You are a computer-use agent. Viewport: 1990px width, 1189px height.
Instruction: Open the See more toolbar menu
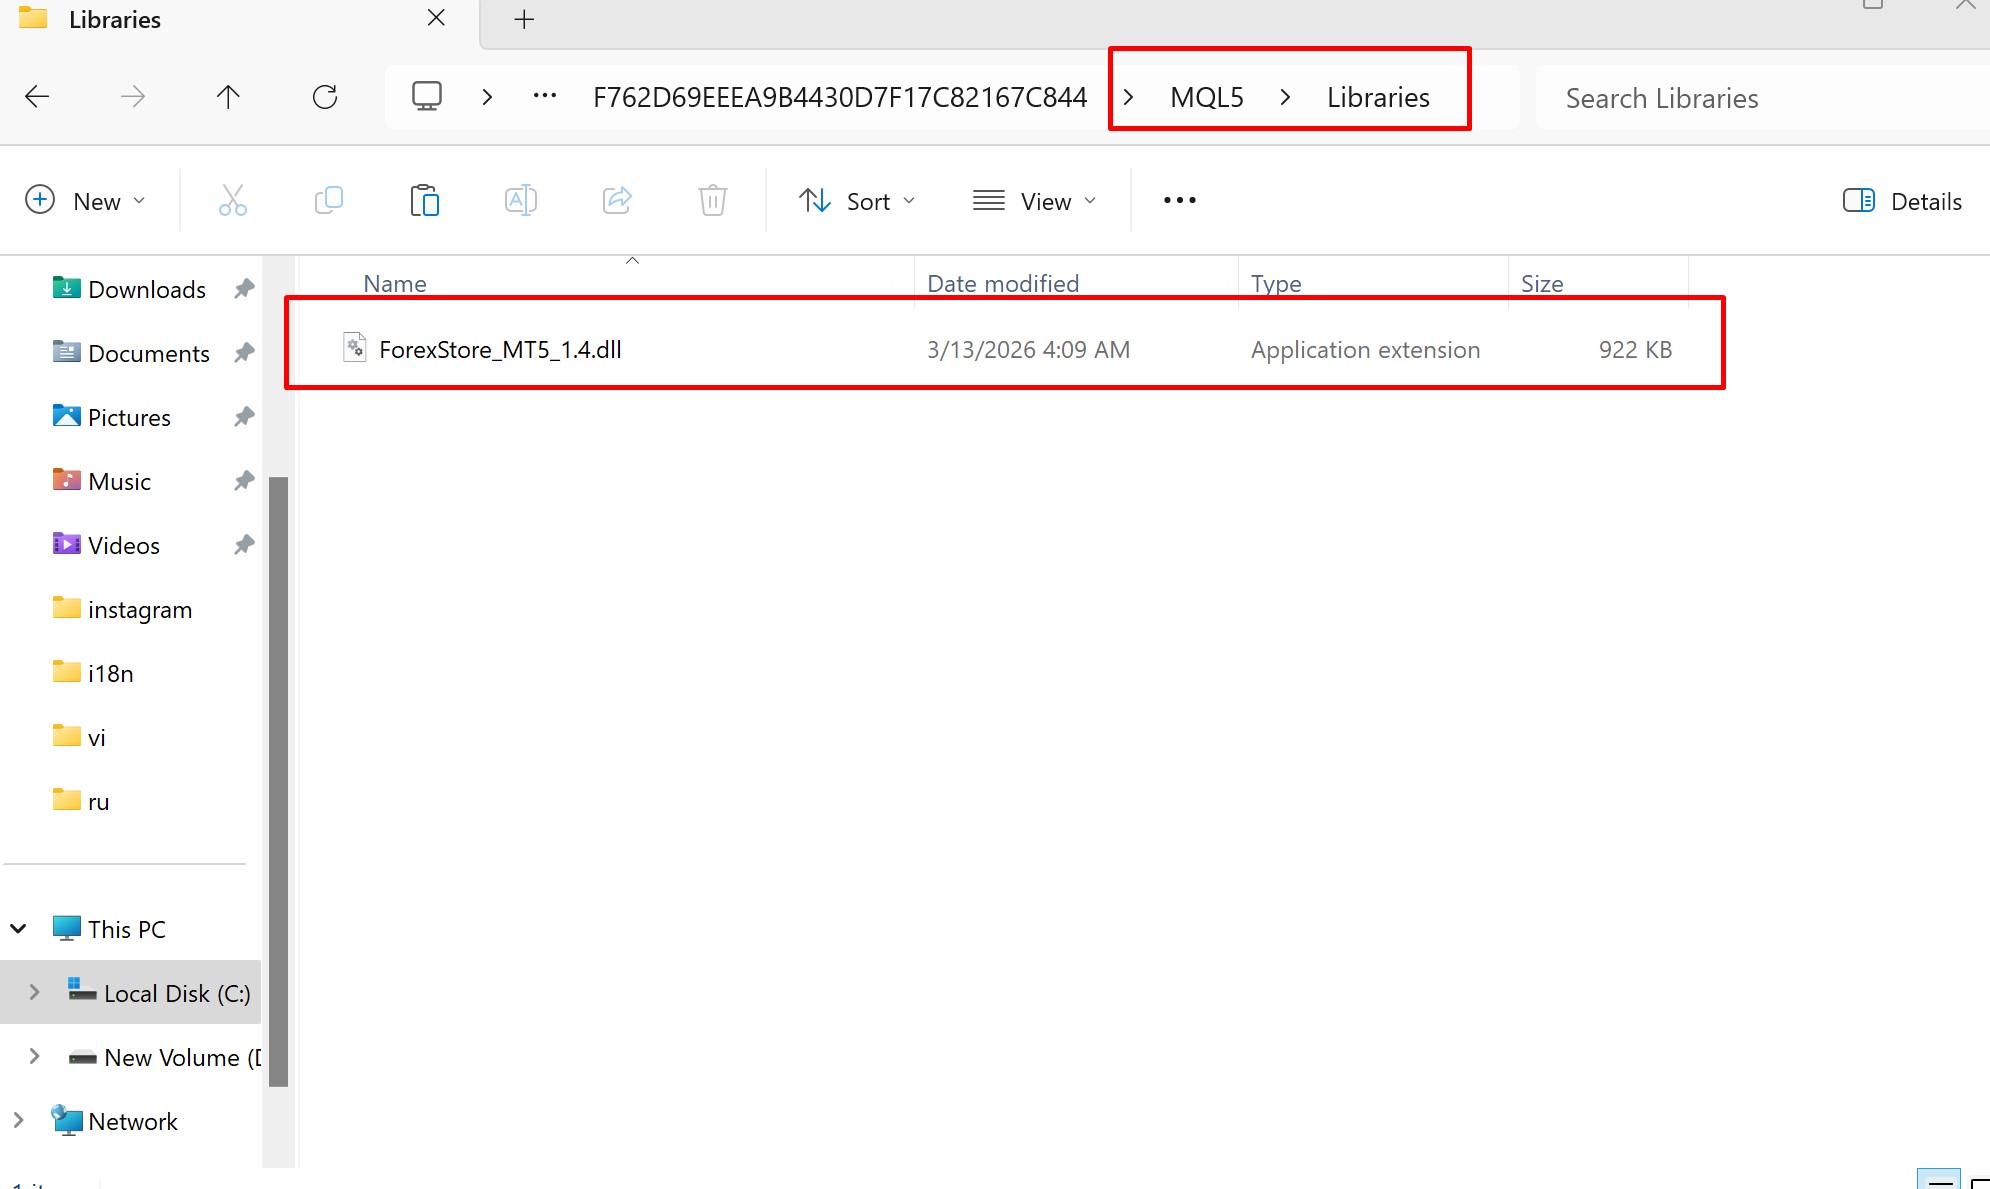[x=1180, y=200]
